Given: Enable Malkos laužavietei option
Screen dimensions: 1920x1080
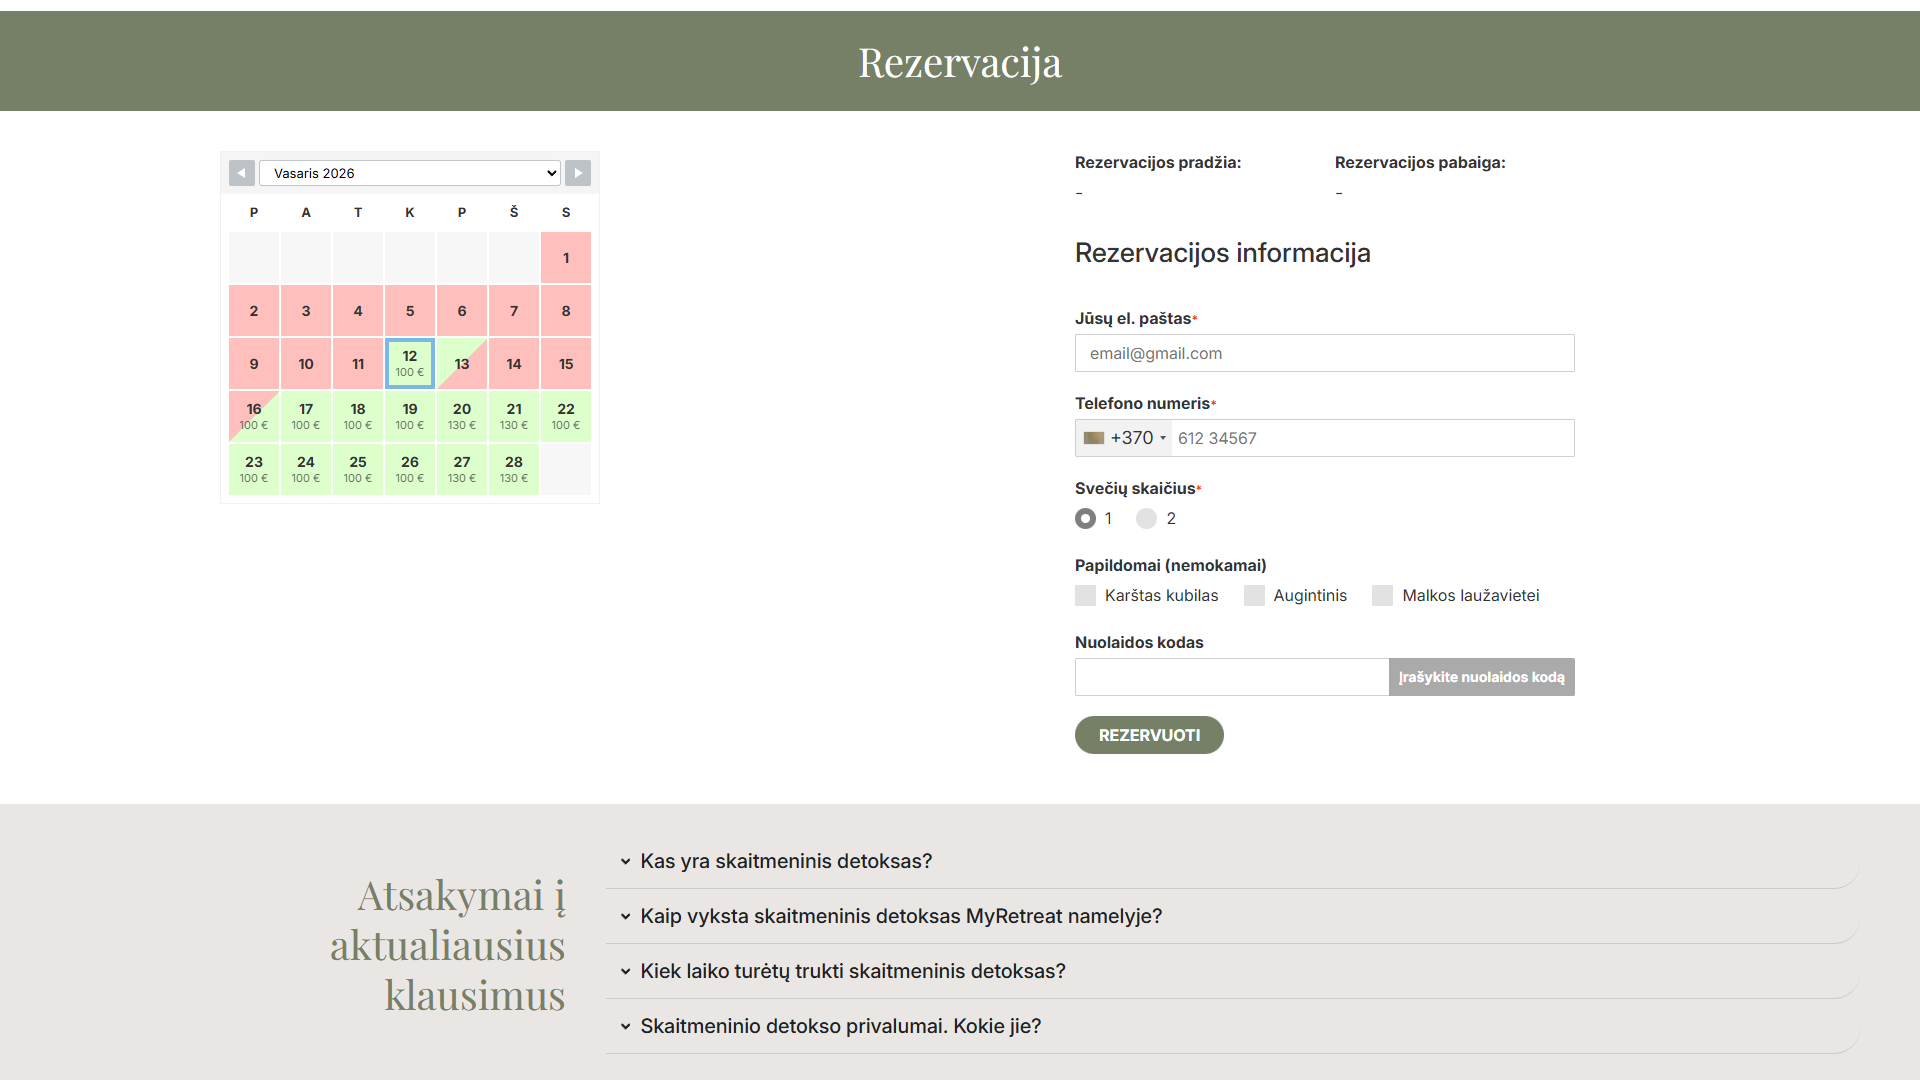Looking at the screenshot, I should coord(1382,595).
